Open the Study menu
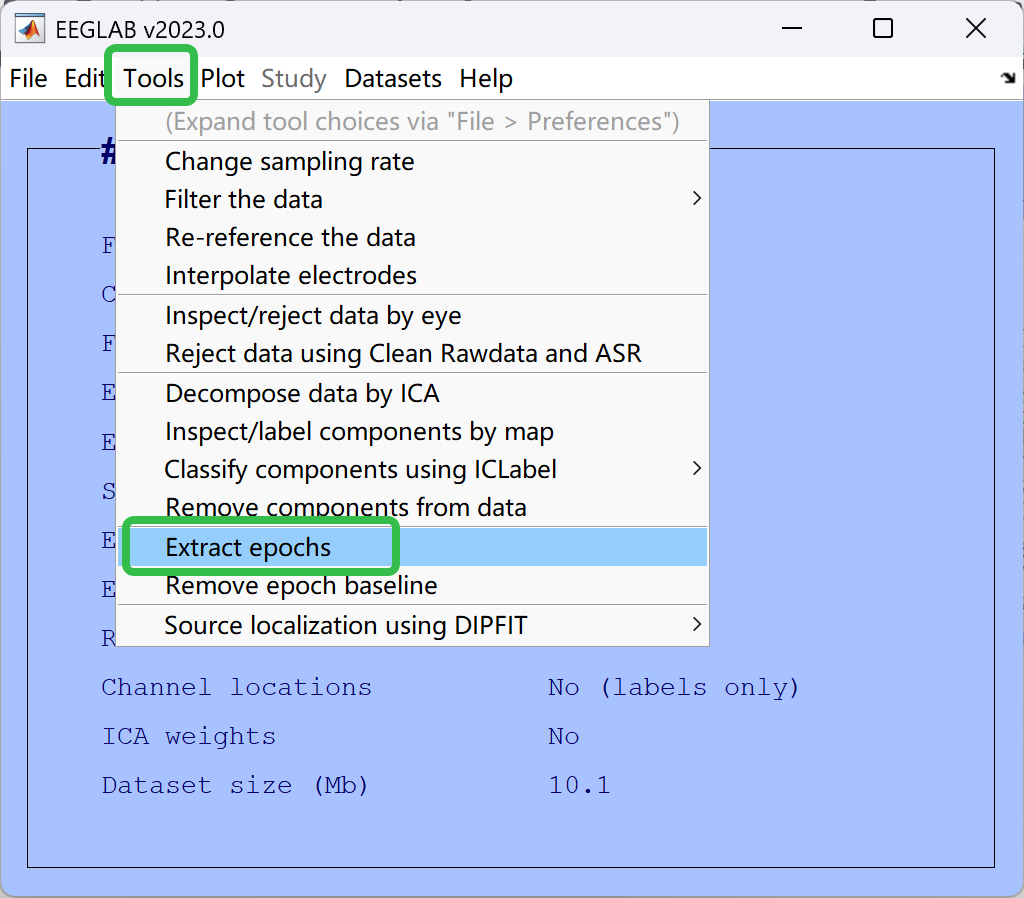The height and width of the screenshot is (898, 1024). point(294,78)
